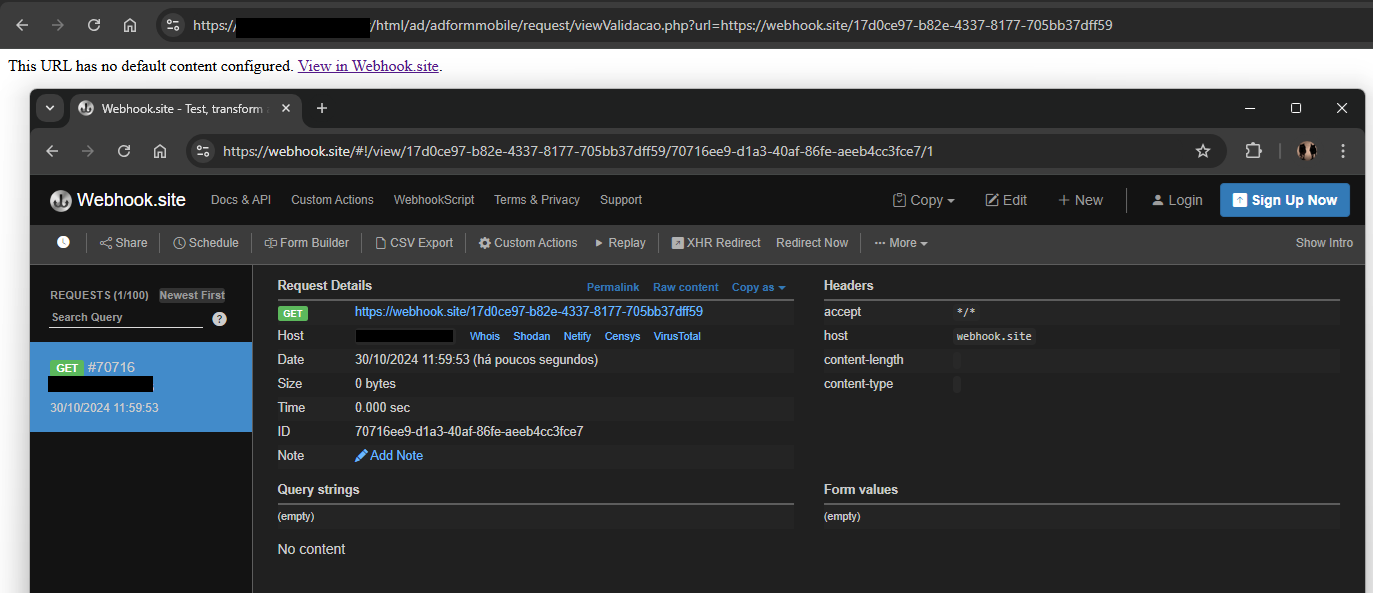Screen dimensions: 1373x593
Task: Open the Form Builder
Action: 307,243
